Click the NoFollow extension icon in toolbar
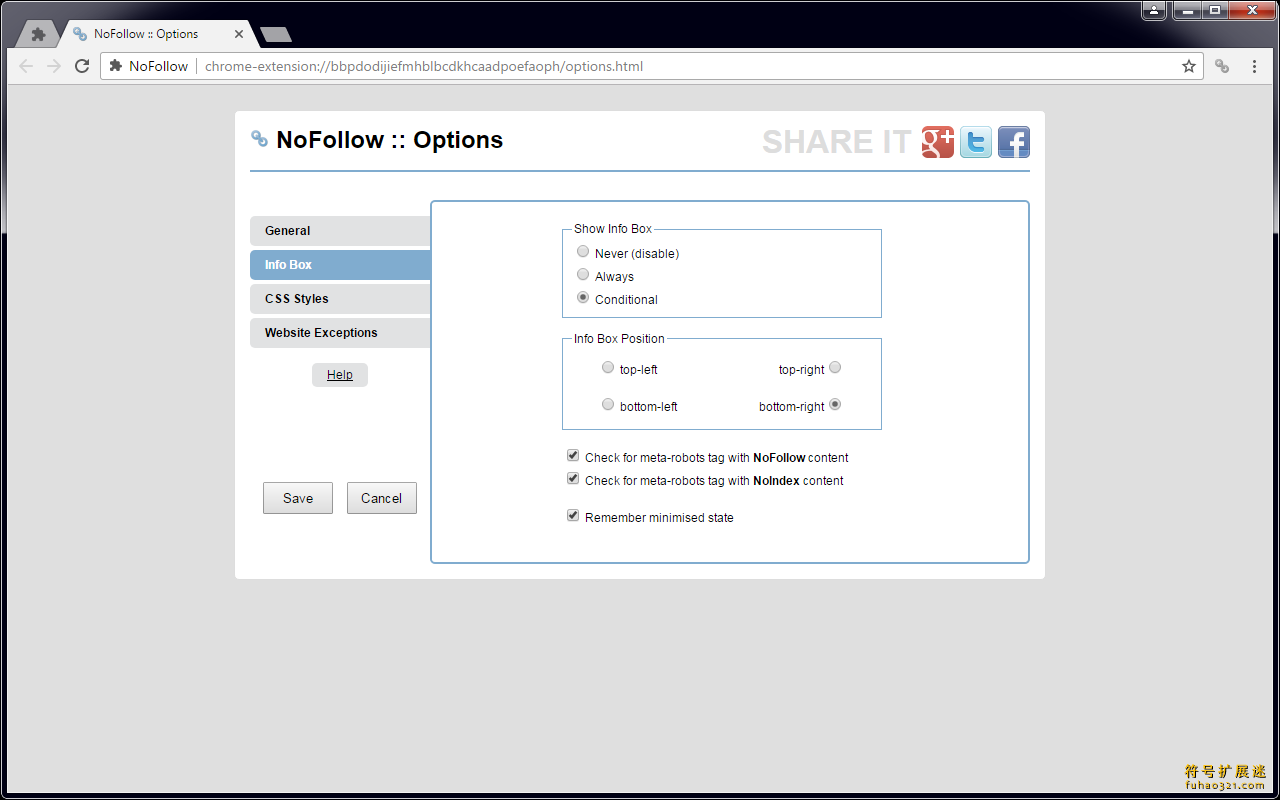The height and width of the screenshot is (800, 1280). click(1222, 66)
